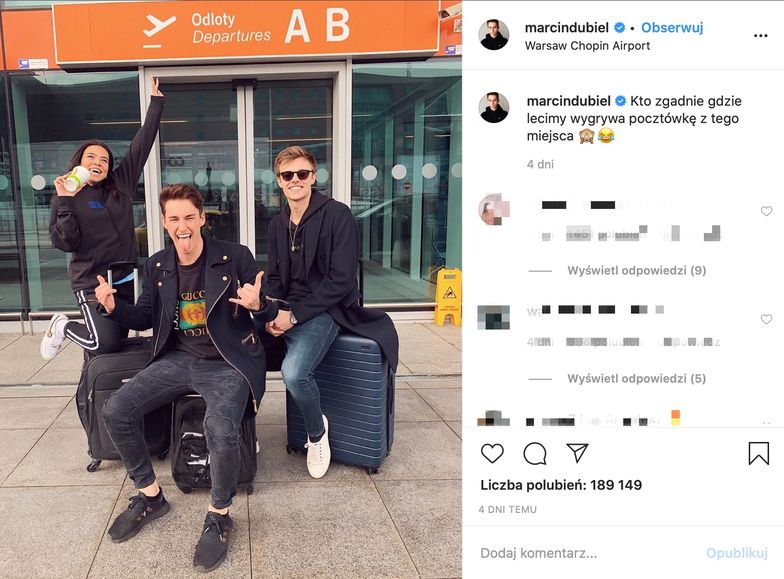
Task: Click the first commenter's avatar
Action: click(494, 209)
